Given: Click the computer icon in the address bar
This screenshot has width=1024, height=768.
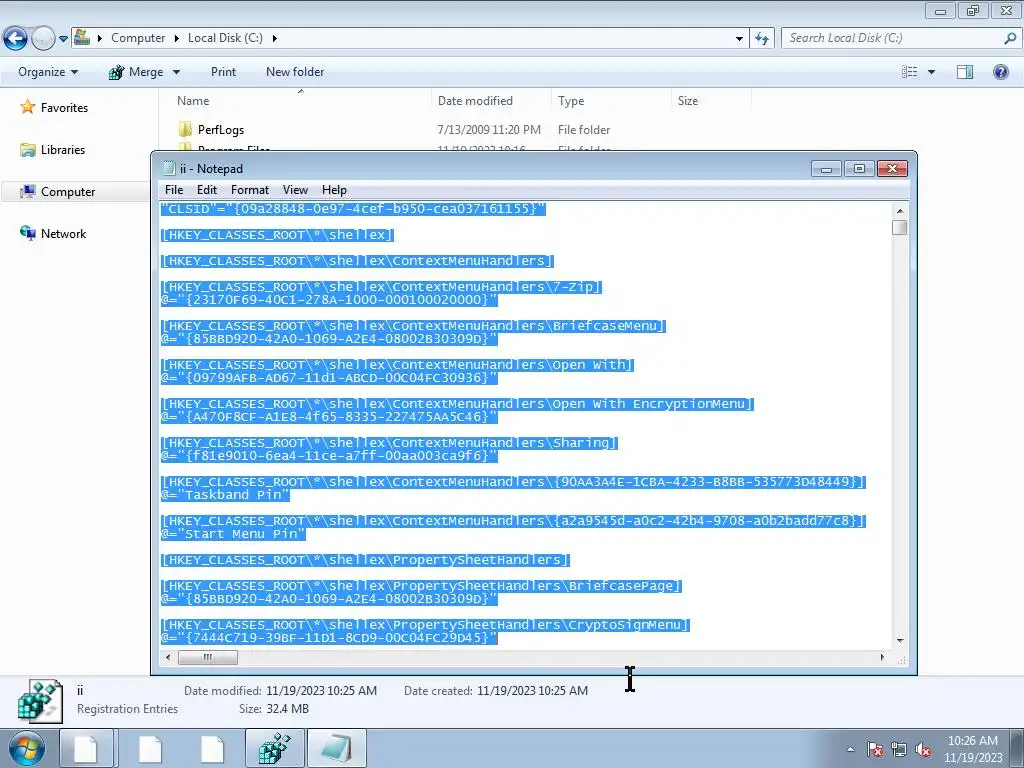Looking at the screenshot, I should tap(82, 37).
